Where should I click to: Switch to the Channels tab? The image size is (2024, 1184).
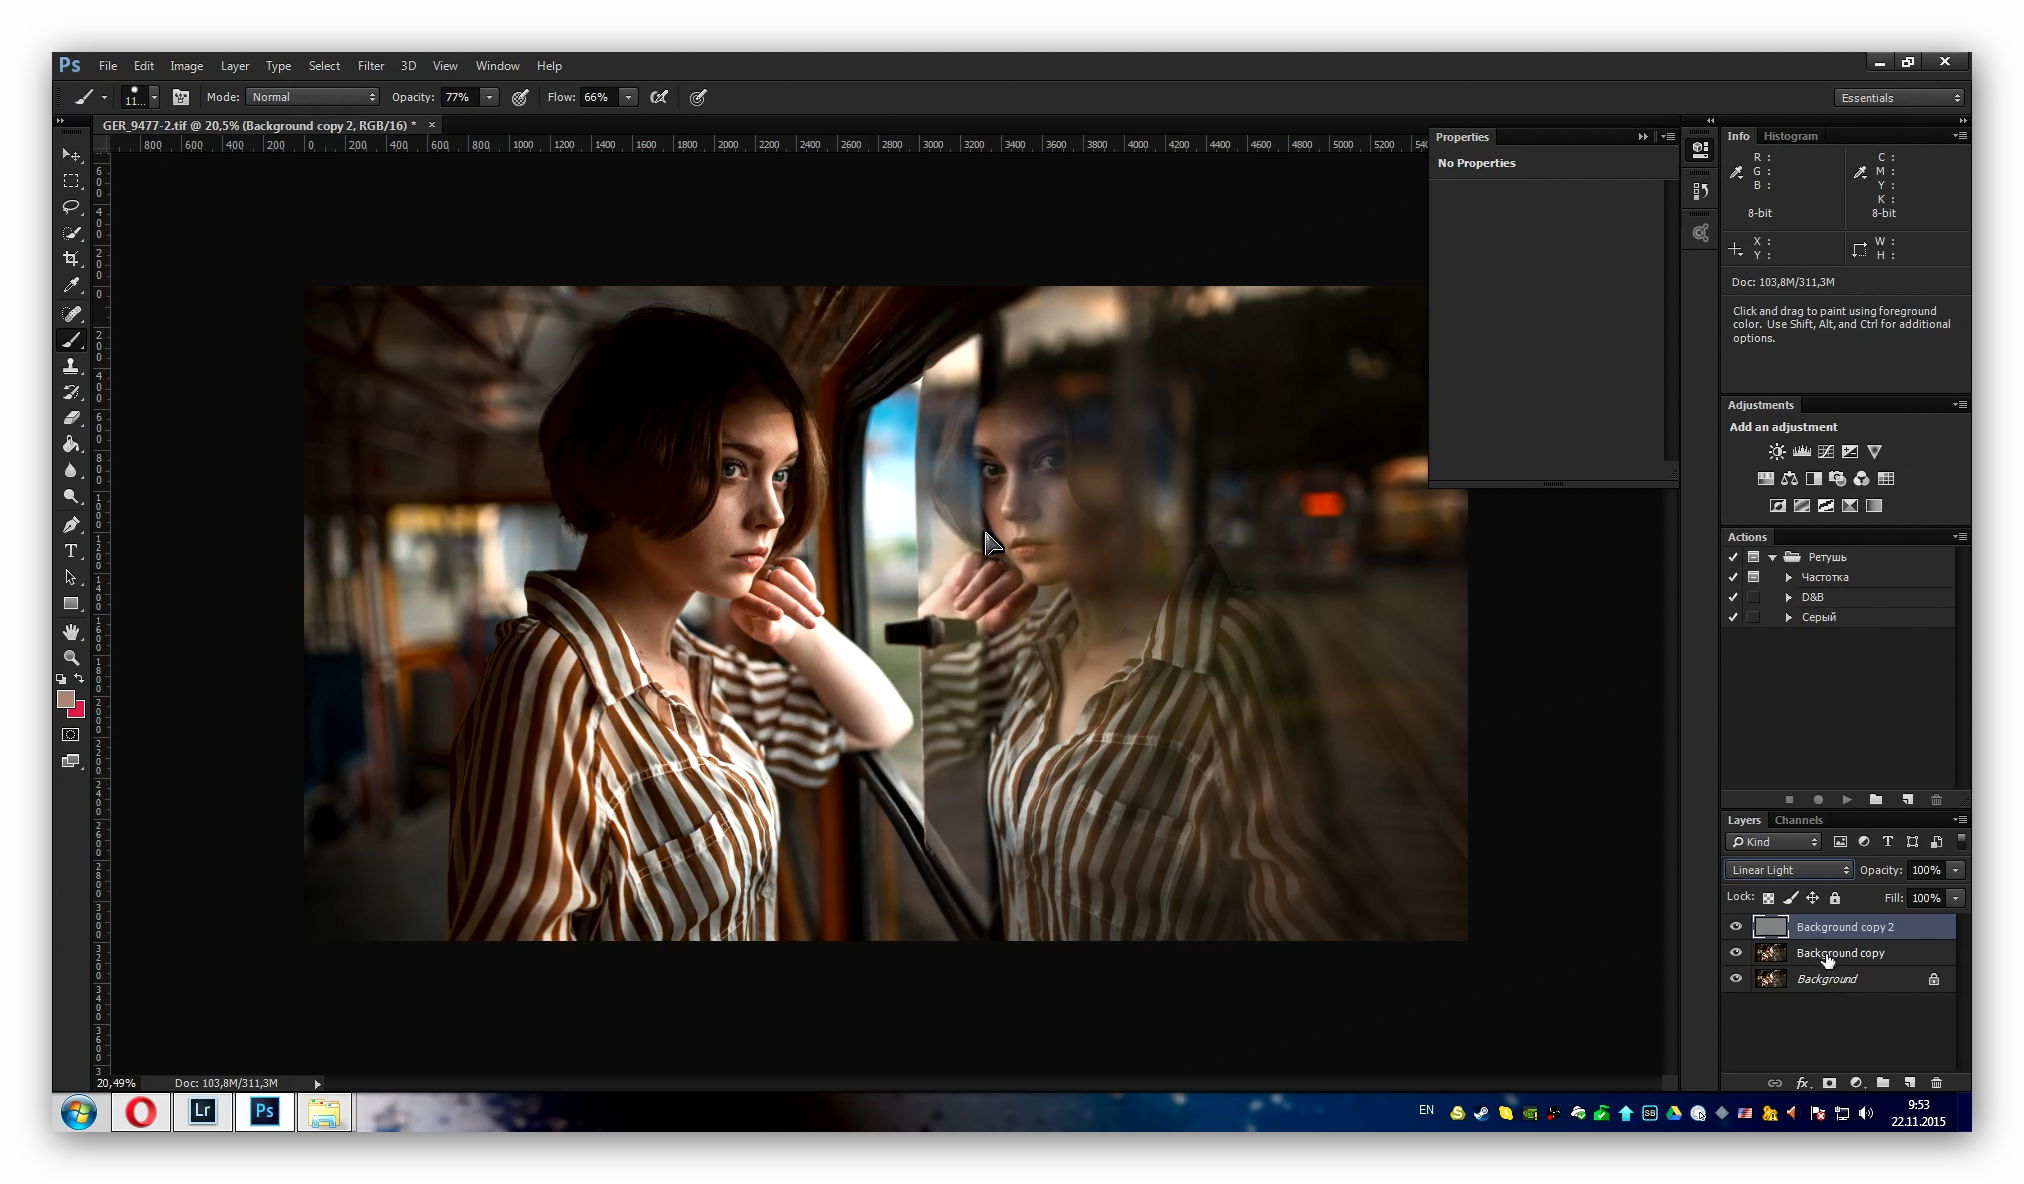click(1798, 820)
